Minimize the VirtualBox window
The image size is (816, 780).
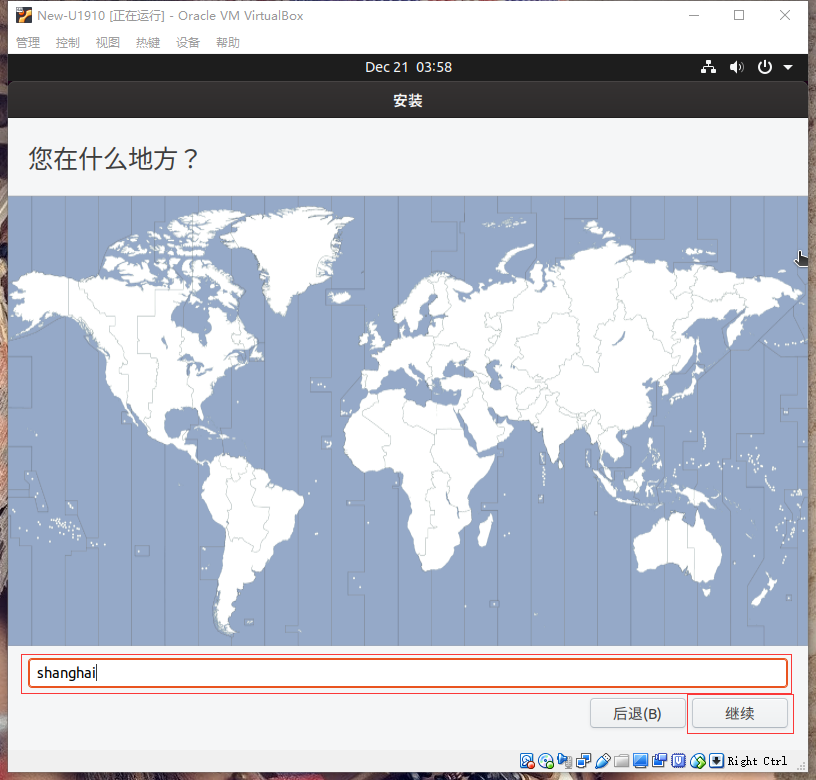pos(694,16)
